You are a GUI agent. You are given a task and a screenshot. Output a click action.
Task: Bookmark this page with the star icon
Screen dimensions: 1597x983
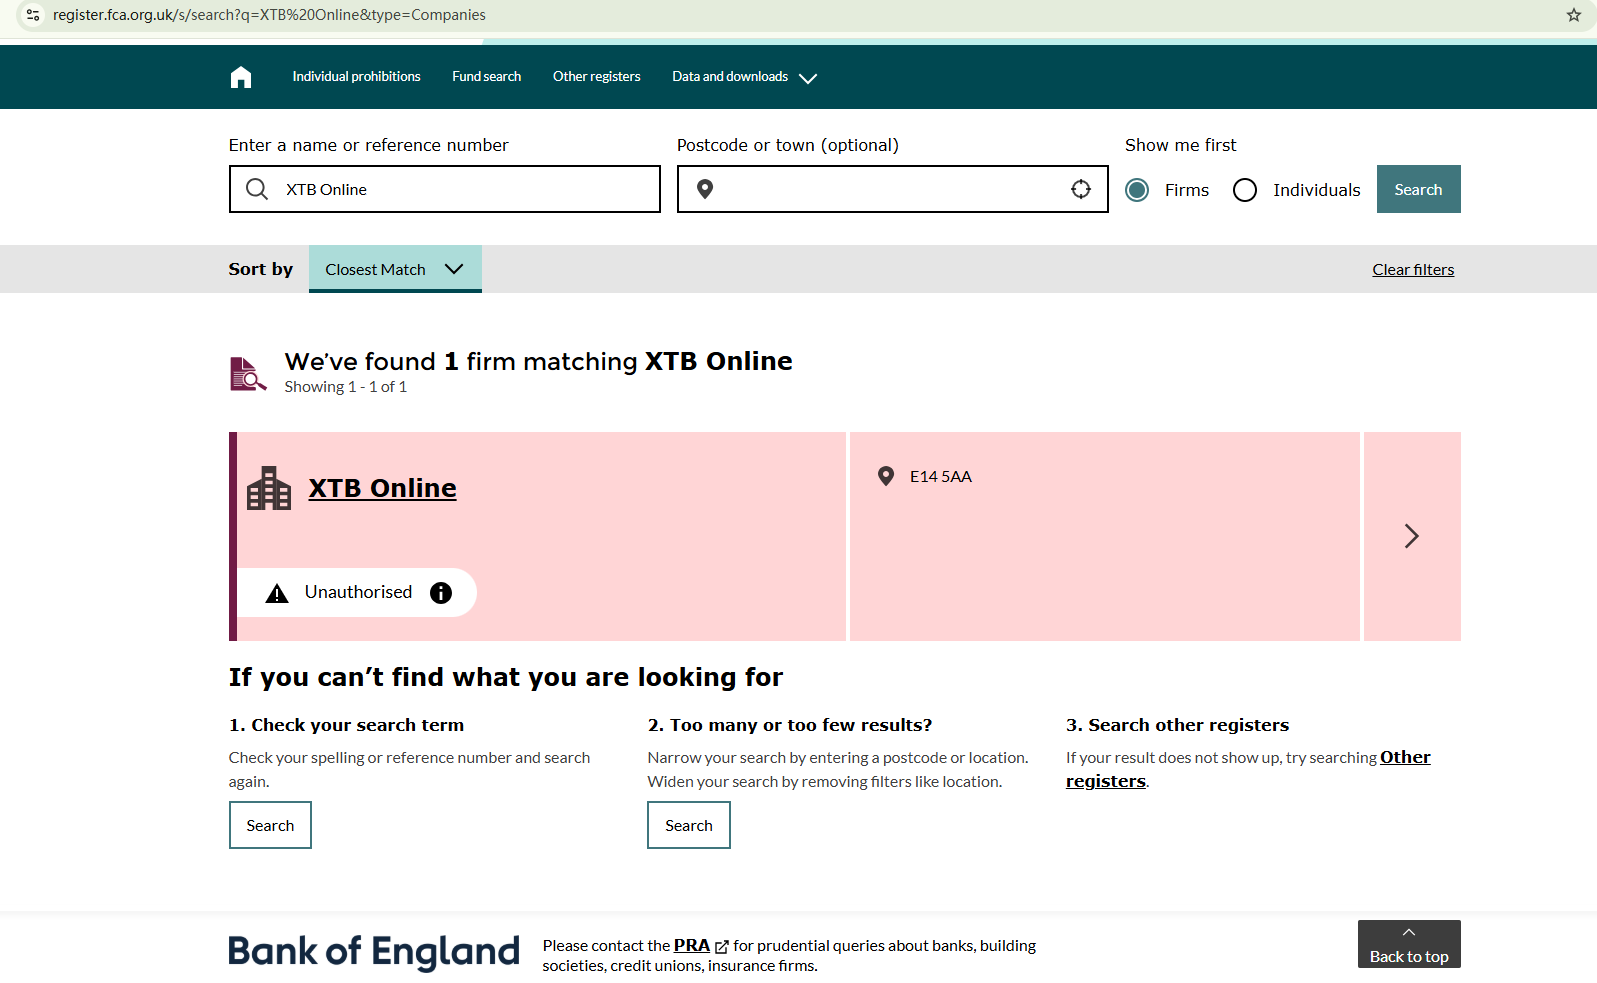(1574, 15)
